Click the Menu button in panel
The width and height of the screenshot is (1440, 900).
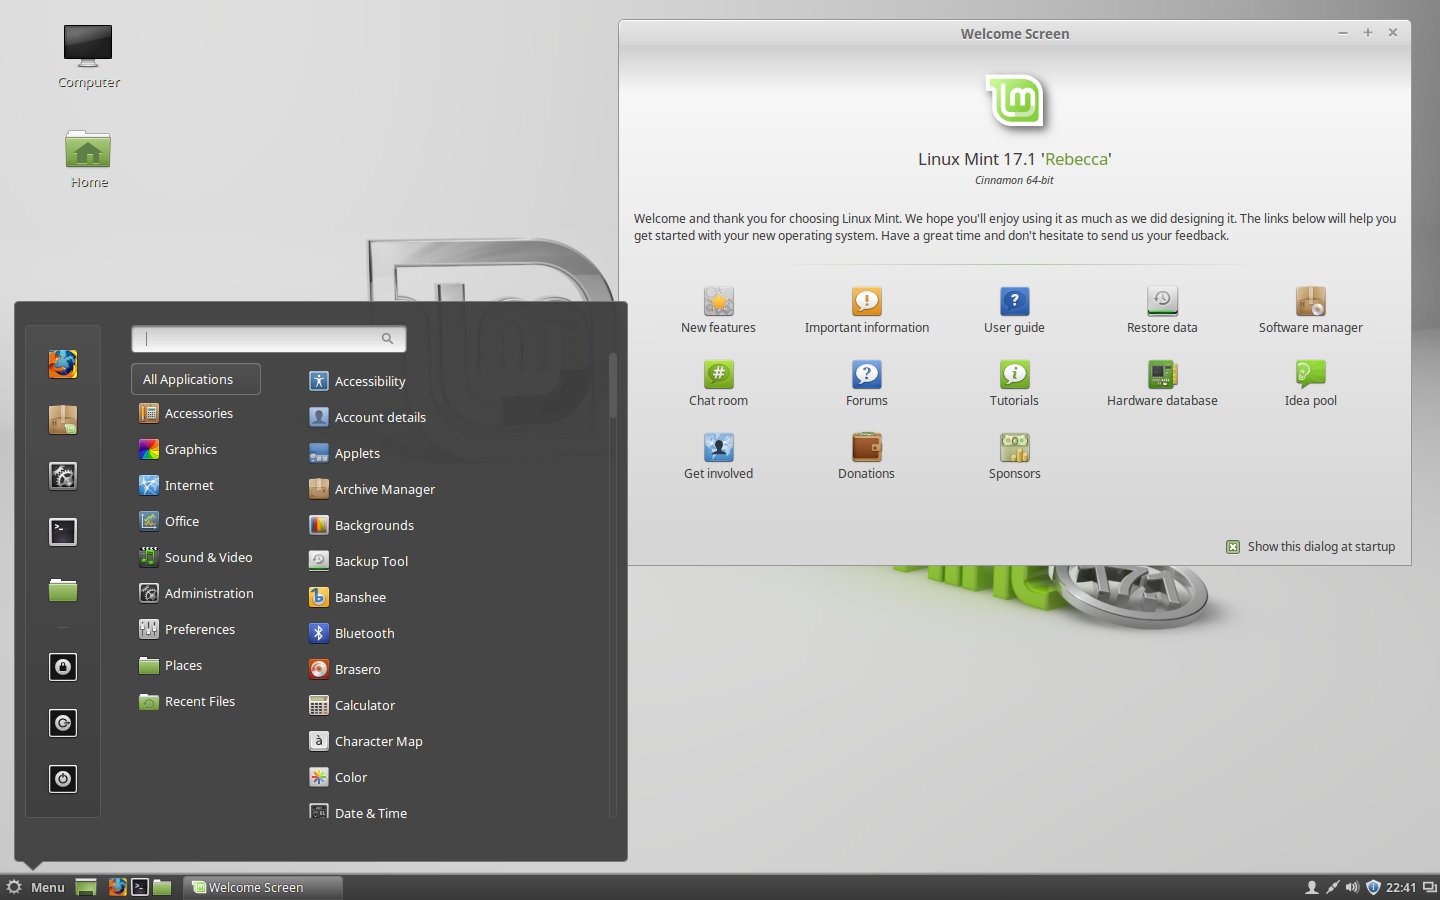pos(36,887)
